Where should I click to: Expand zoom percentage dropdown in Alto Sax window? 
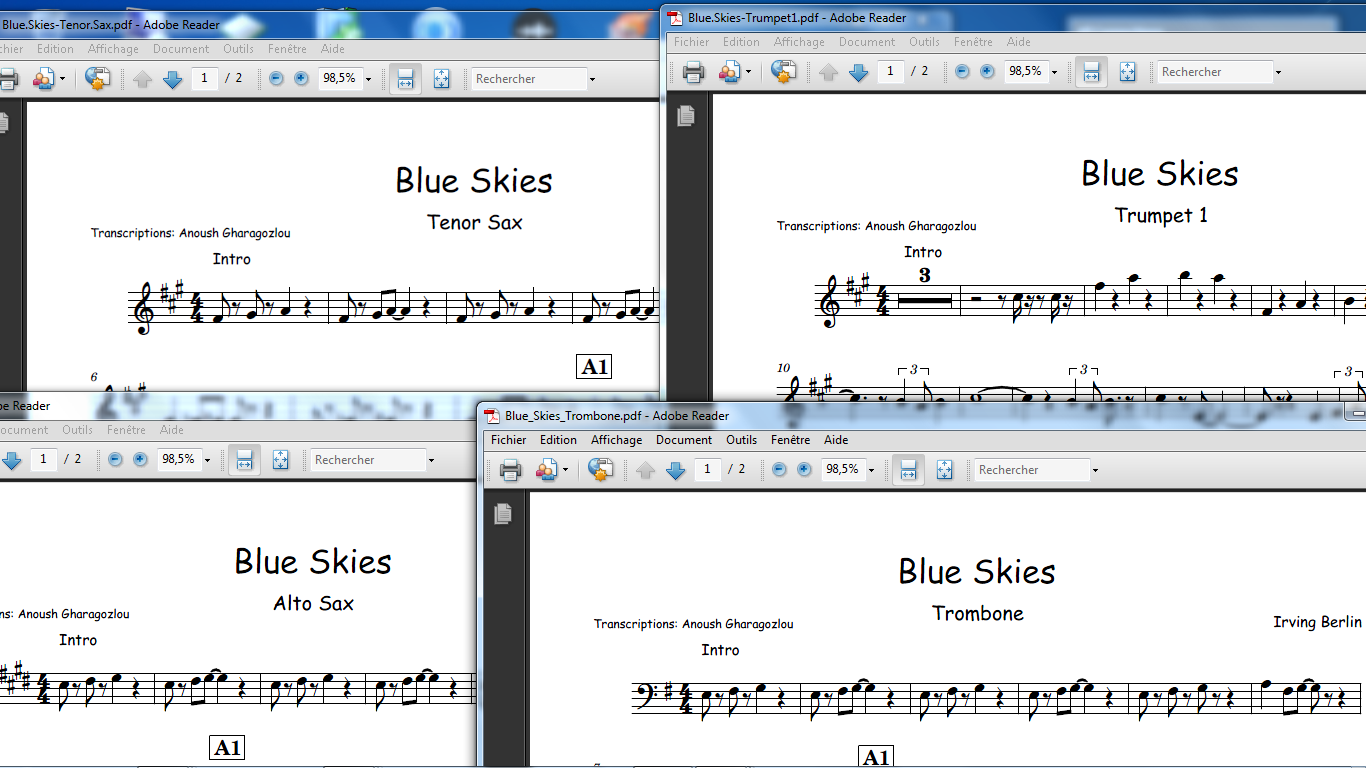point(207,461)
